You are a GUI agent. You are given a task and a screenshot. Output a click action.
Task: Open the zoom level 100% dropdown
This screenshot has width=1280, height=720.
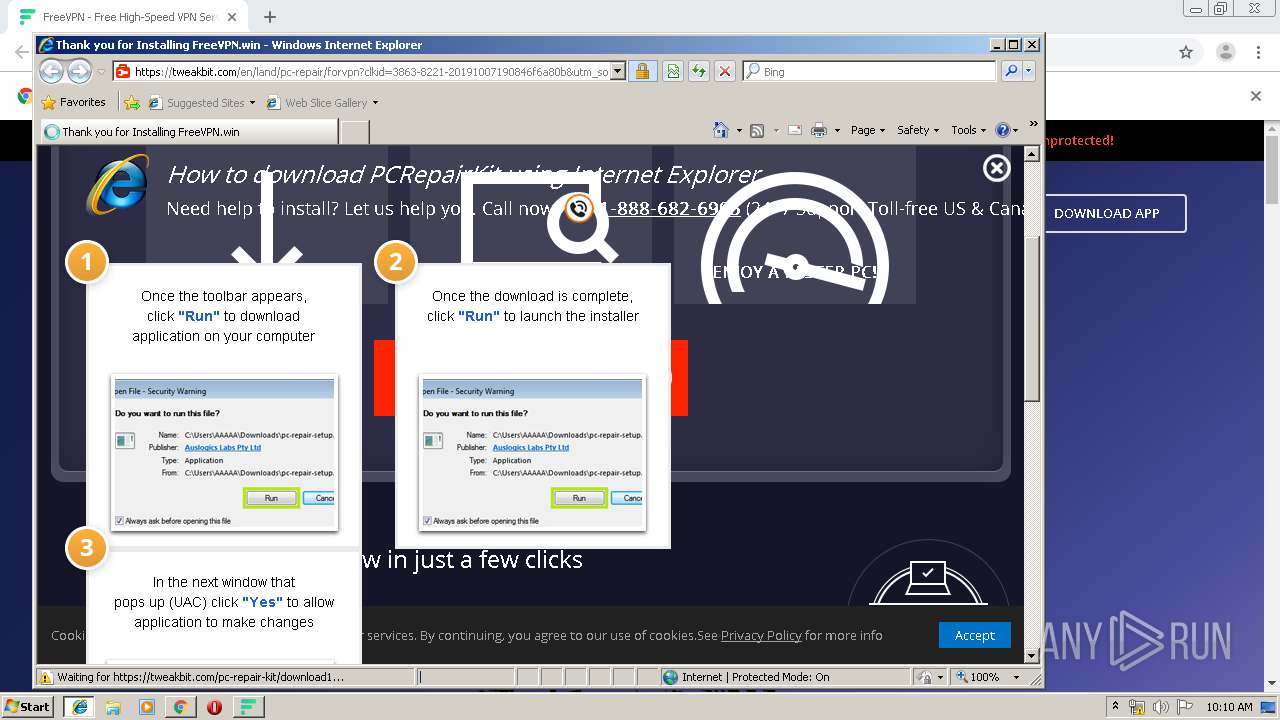[1016, 677]
